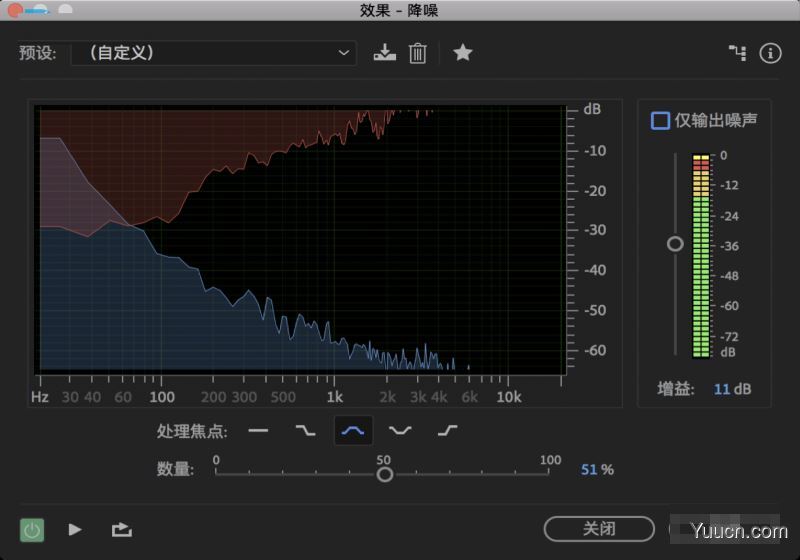Toggle loop playback export icon
Image resolution: width=800 pixels, height=560 pixels.
[122, 529]
